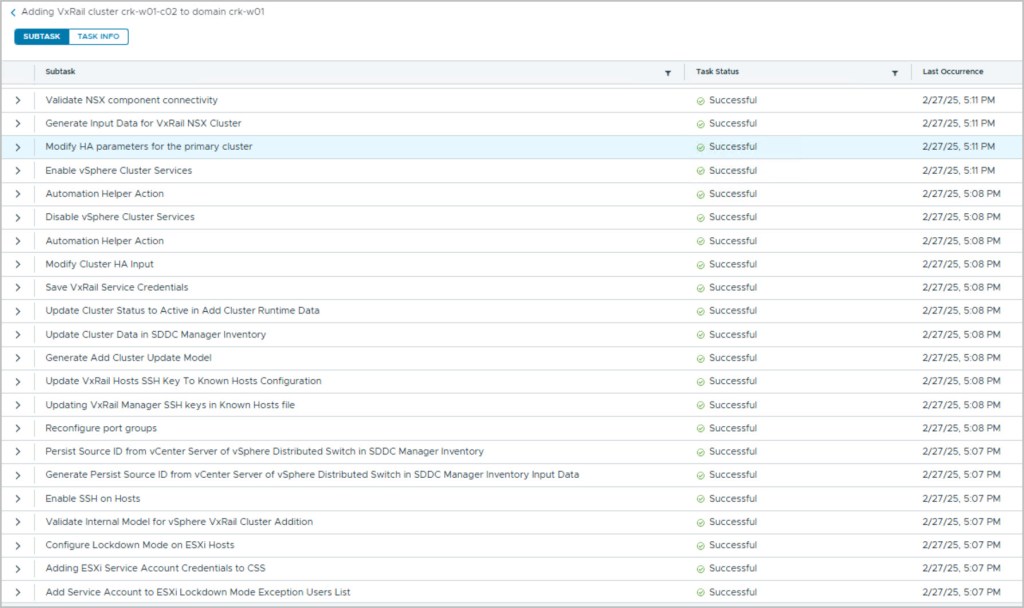
Task: Click the back arrow beside the page title
Action: point(12,12)
